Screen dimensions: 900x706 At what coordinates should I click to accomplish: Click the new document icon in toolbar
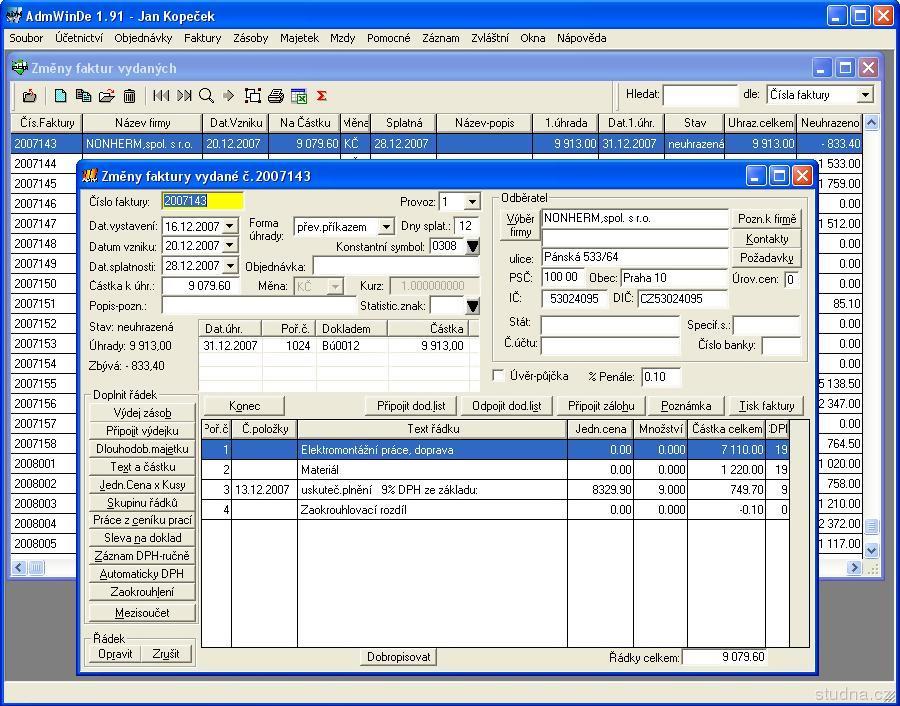tap(61, 96)
